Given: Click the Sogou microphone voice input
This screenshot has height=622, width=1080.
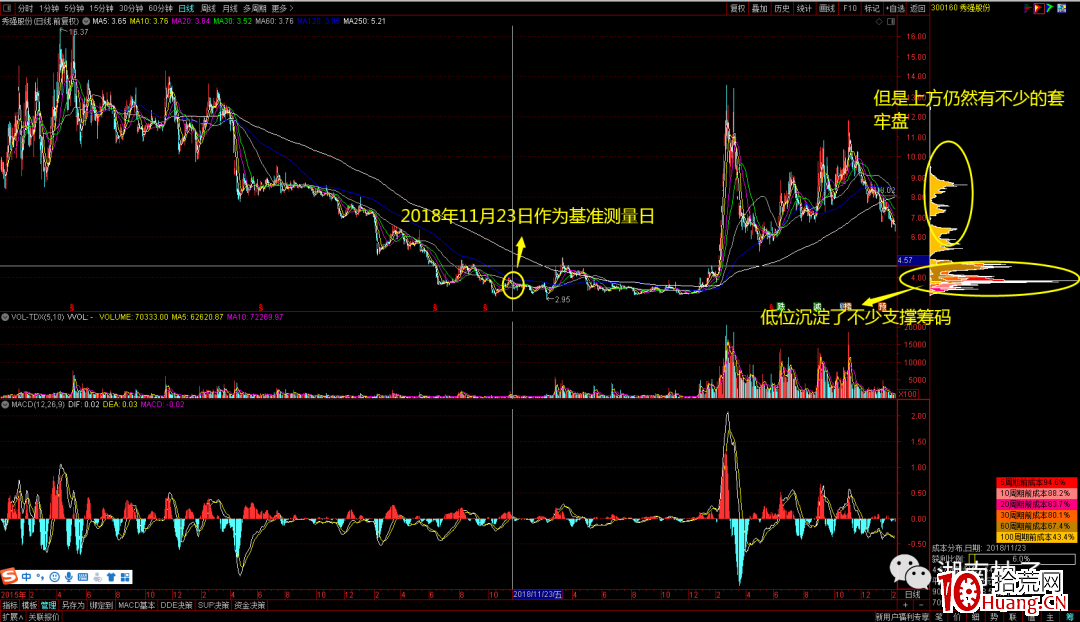Looking at the screenshot, I should tap(69, 577).
